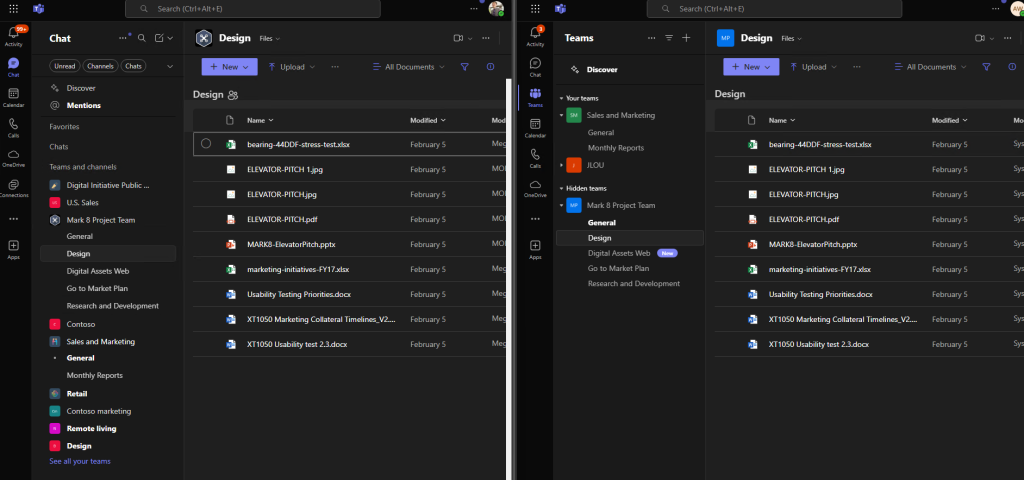Toggle Channels filter chip
The image size is (1024, 480).
pos(101,66)
